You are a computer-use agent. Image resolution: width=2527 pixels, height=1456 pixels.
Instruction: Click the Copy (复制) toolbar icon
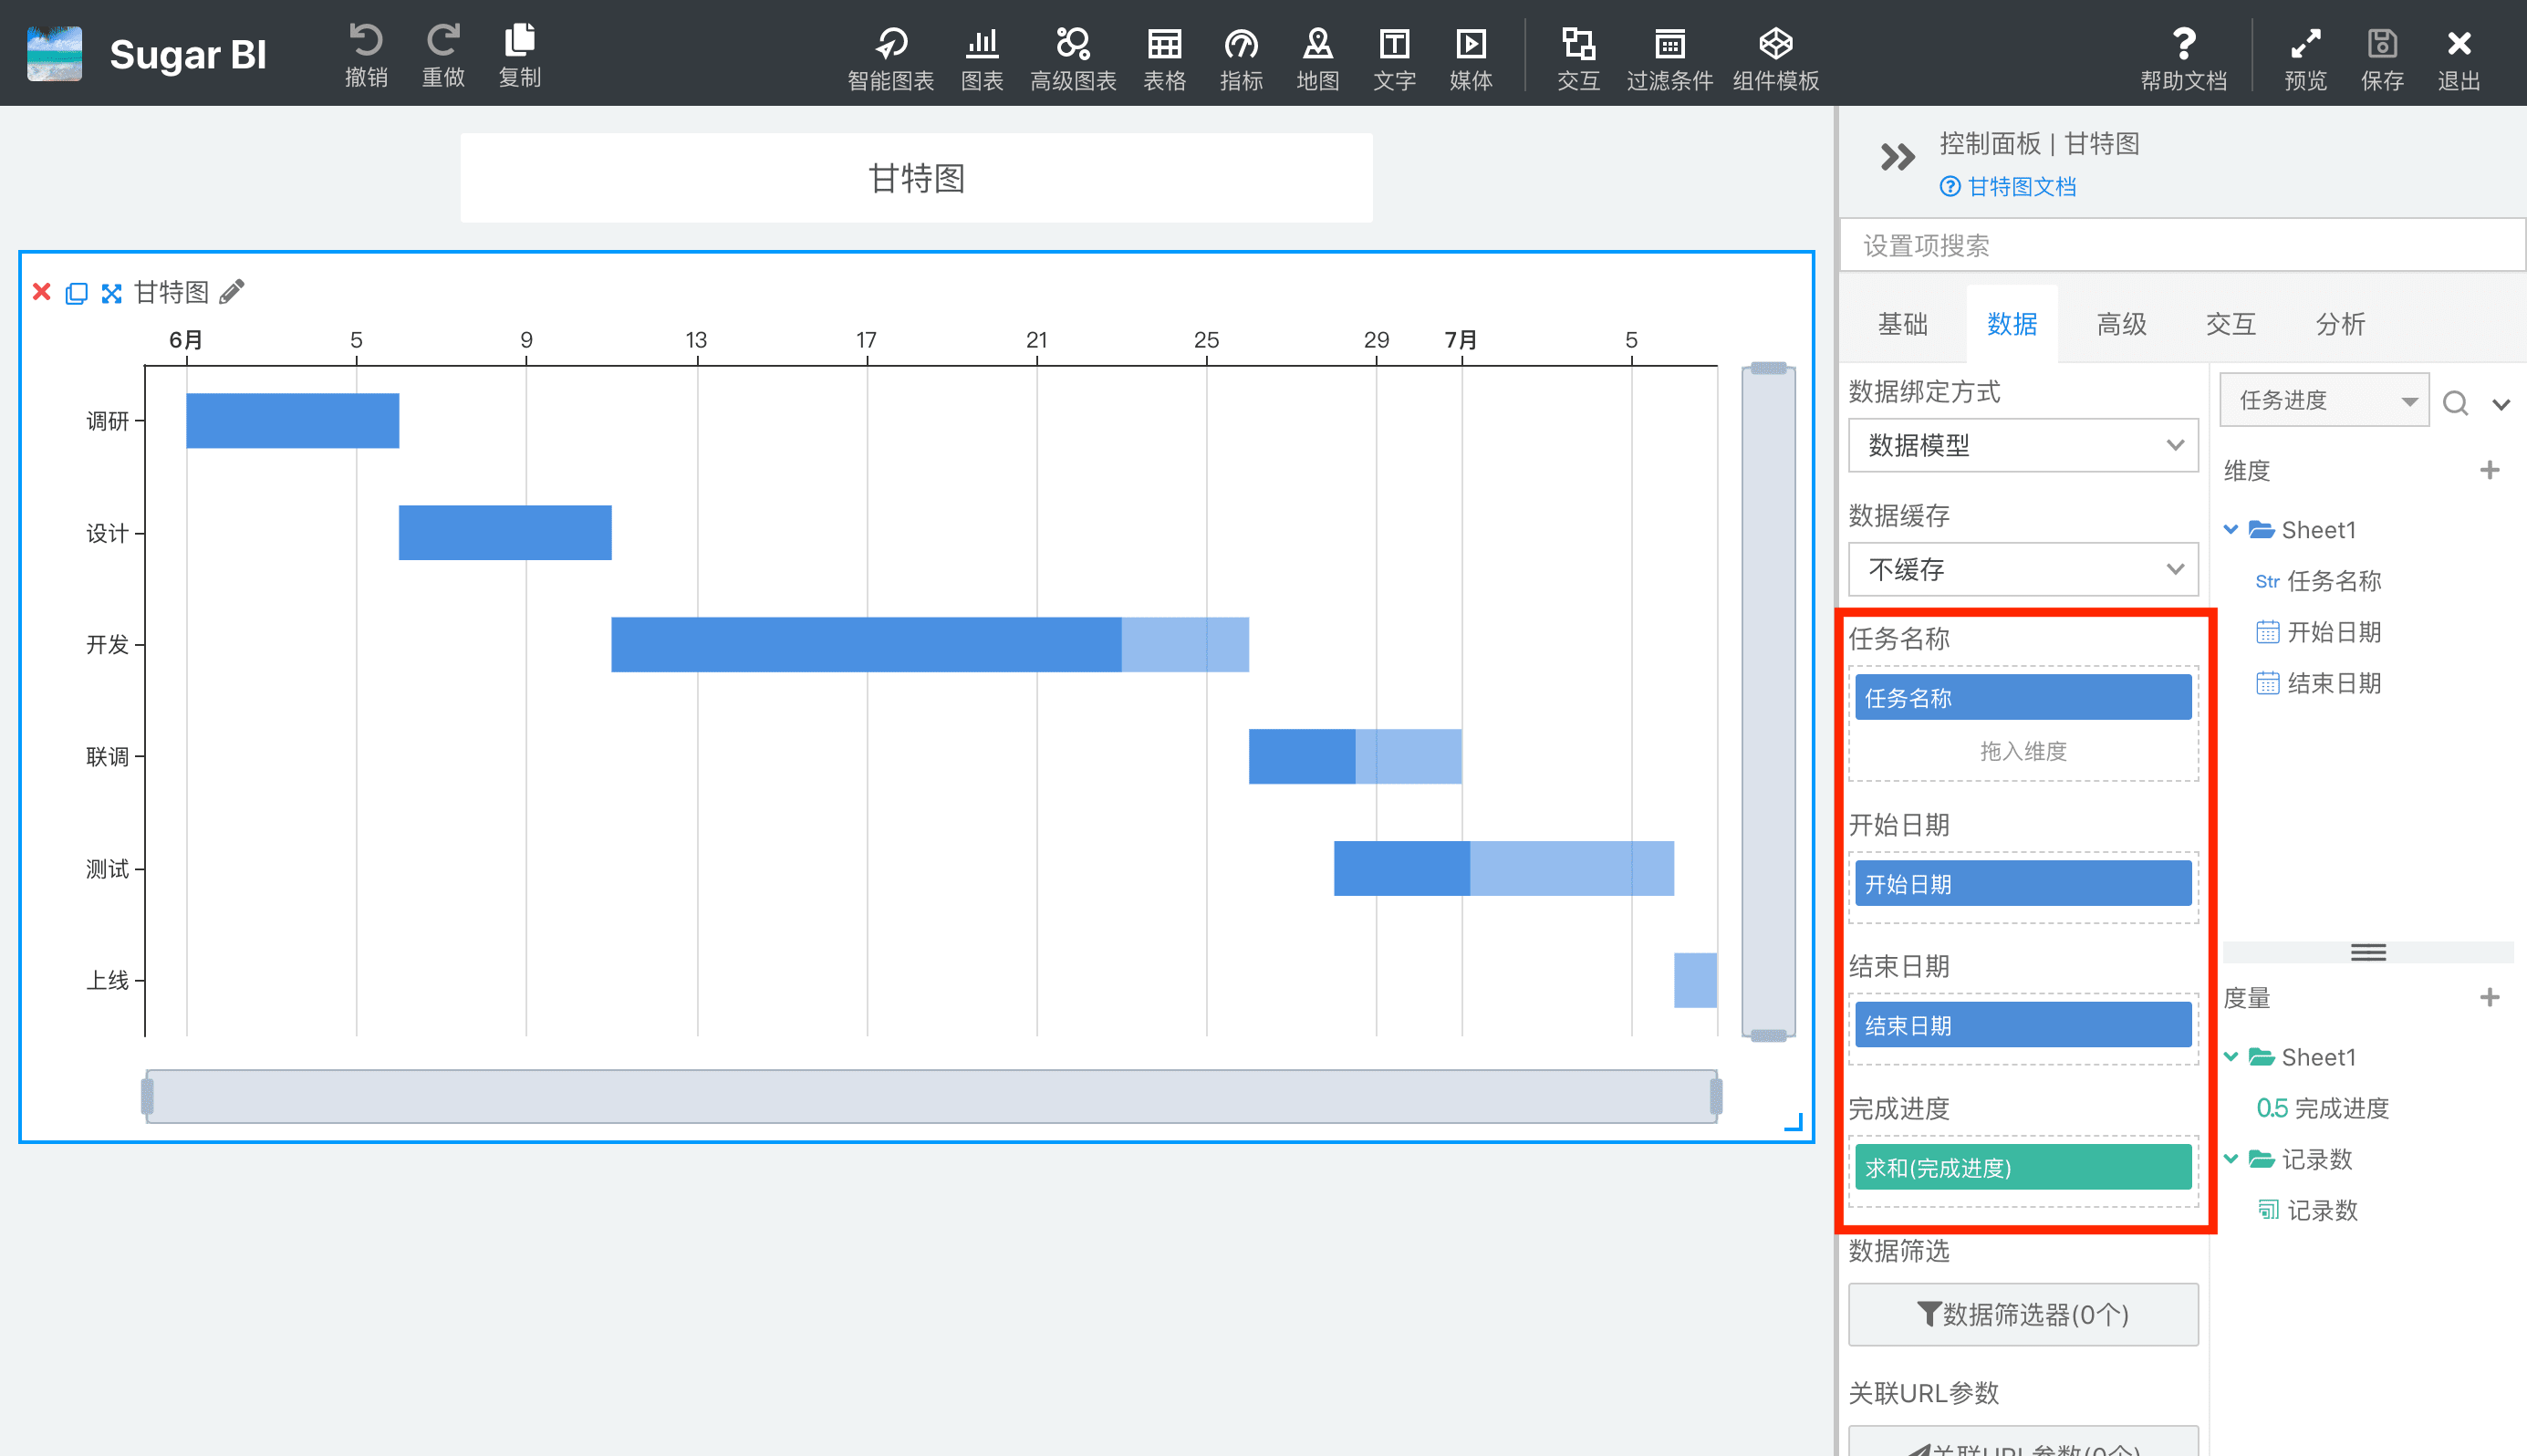[520, 55]
